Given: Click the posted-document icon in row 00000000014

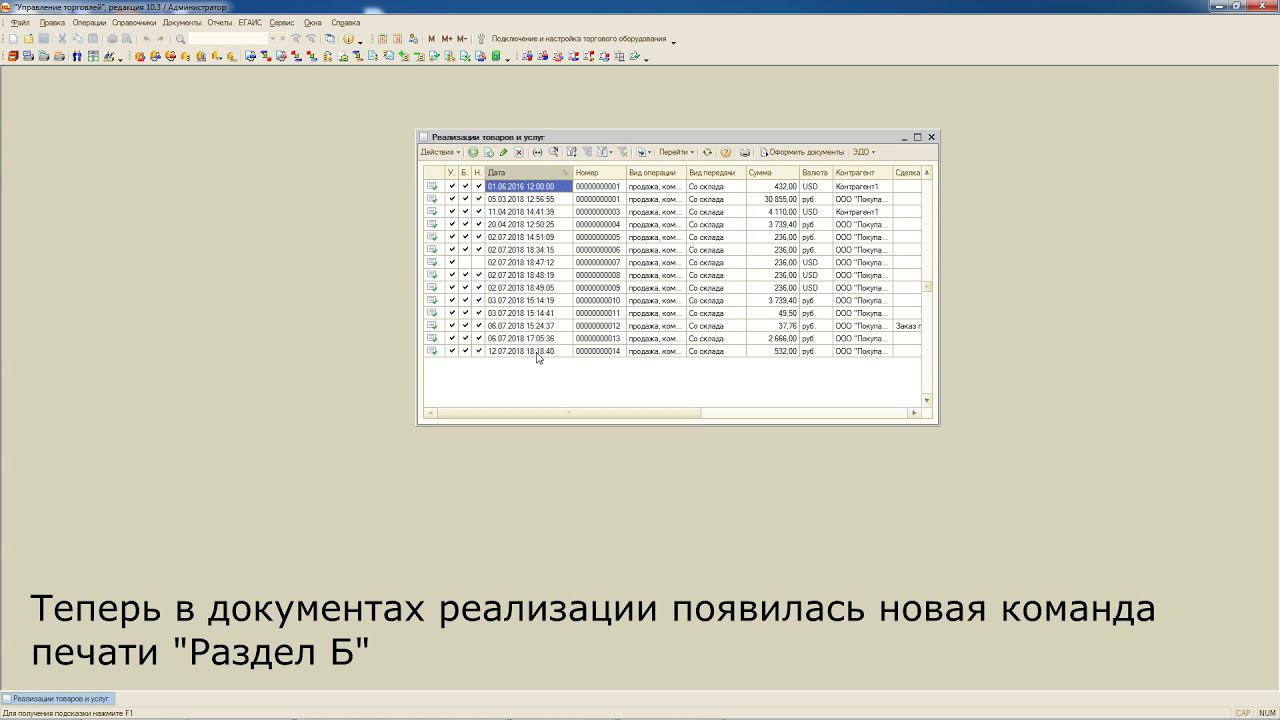Looking at the screenshot, I should 432,351.
